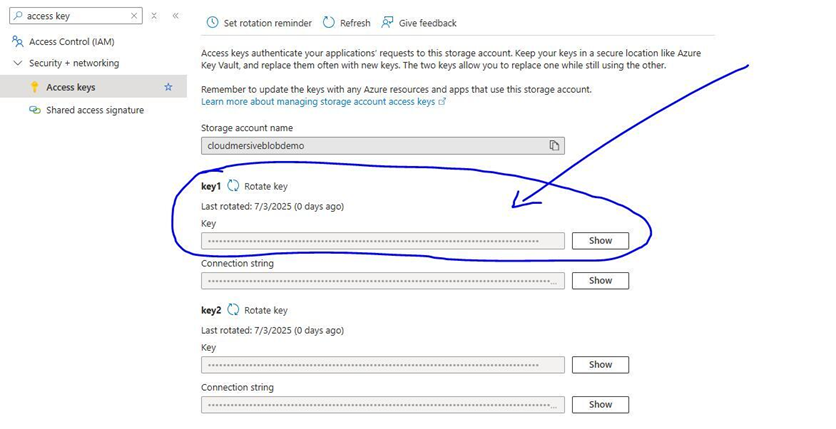The height and width of the screenshot is (429, 836).
Task: Open Access Control (IAM)
Action: coord(71,42)
